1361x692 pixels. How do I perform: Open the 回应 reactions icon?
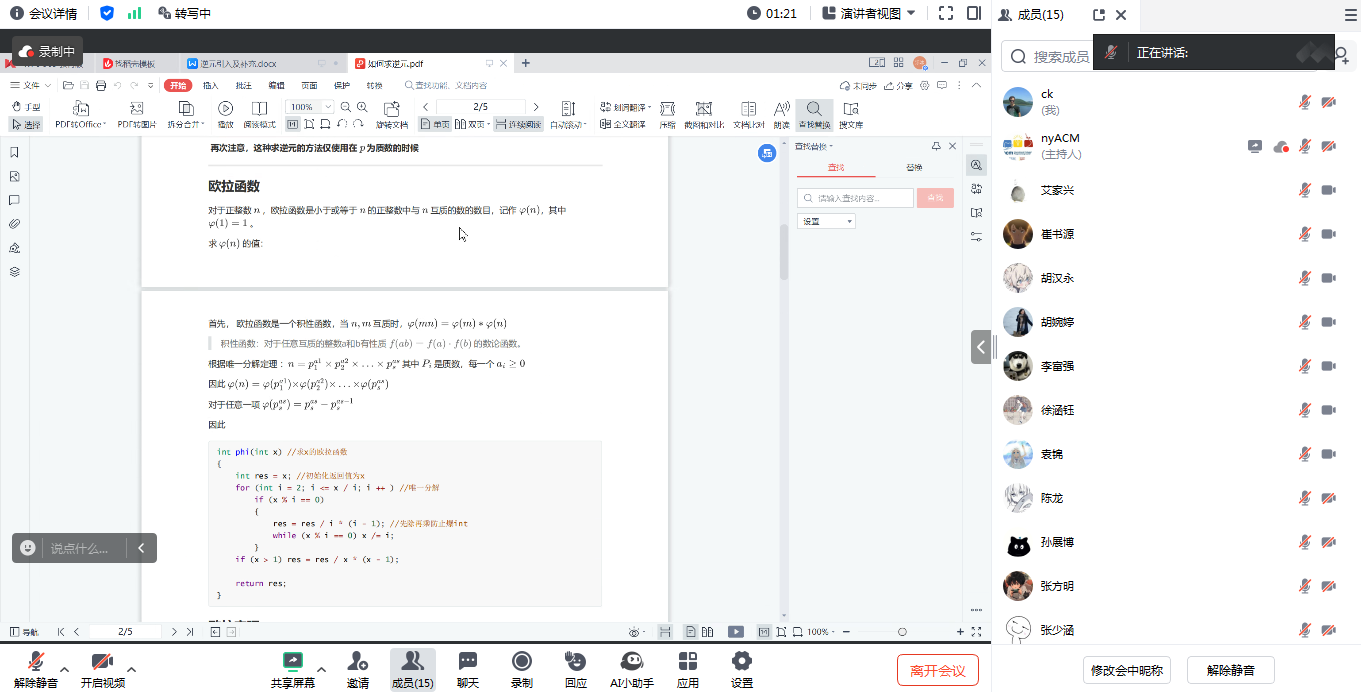pos(575,668)
